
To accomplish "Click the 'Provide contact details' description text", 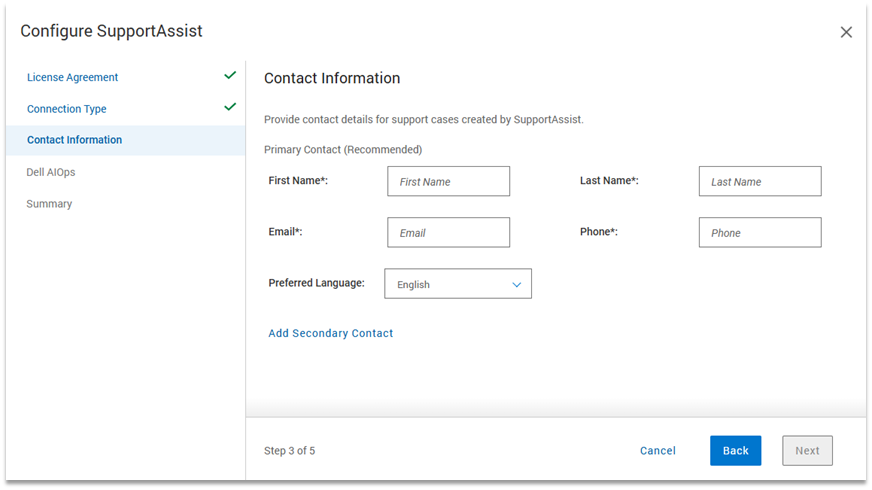I will pyautogui.click(x=424, y=120).
